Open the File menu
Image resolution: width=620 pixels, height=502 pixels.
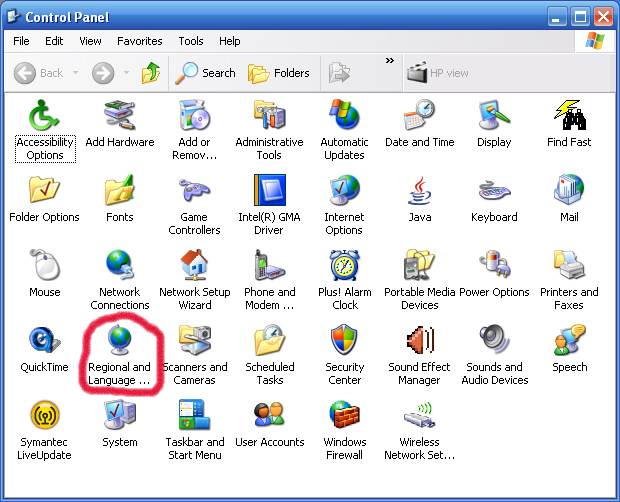tap(21, 41)
